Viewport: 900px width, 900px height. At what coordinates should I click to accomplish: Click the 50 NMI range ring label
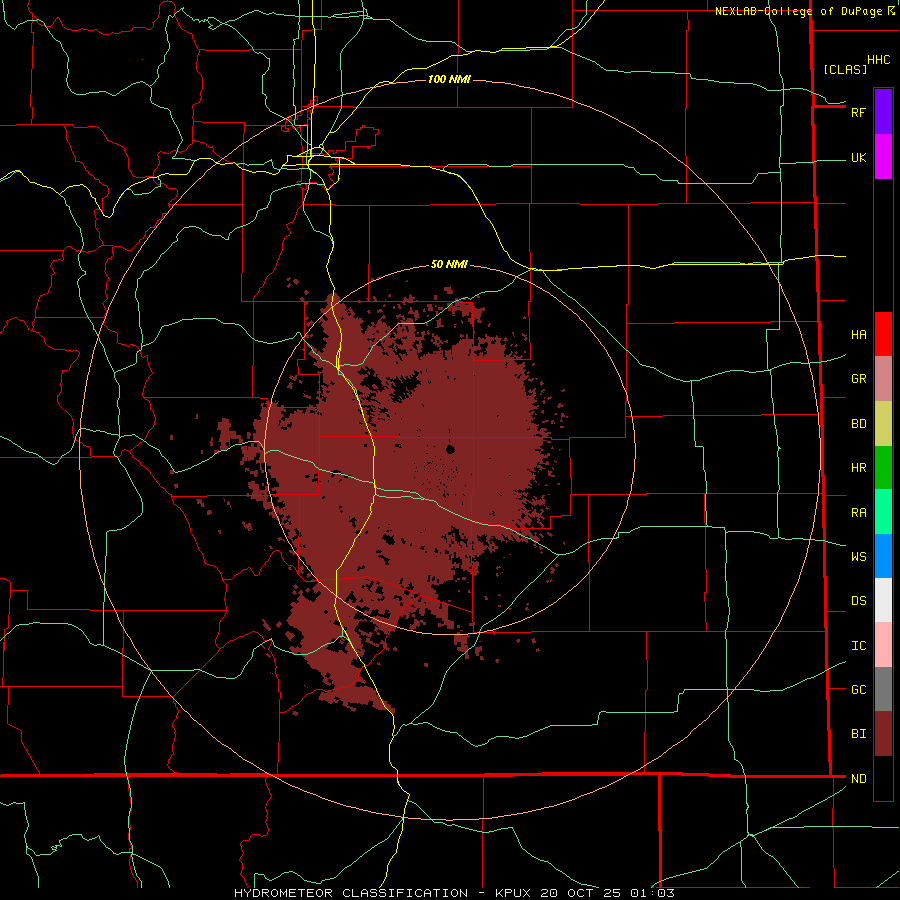449,264
